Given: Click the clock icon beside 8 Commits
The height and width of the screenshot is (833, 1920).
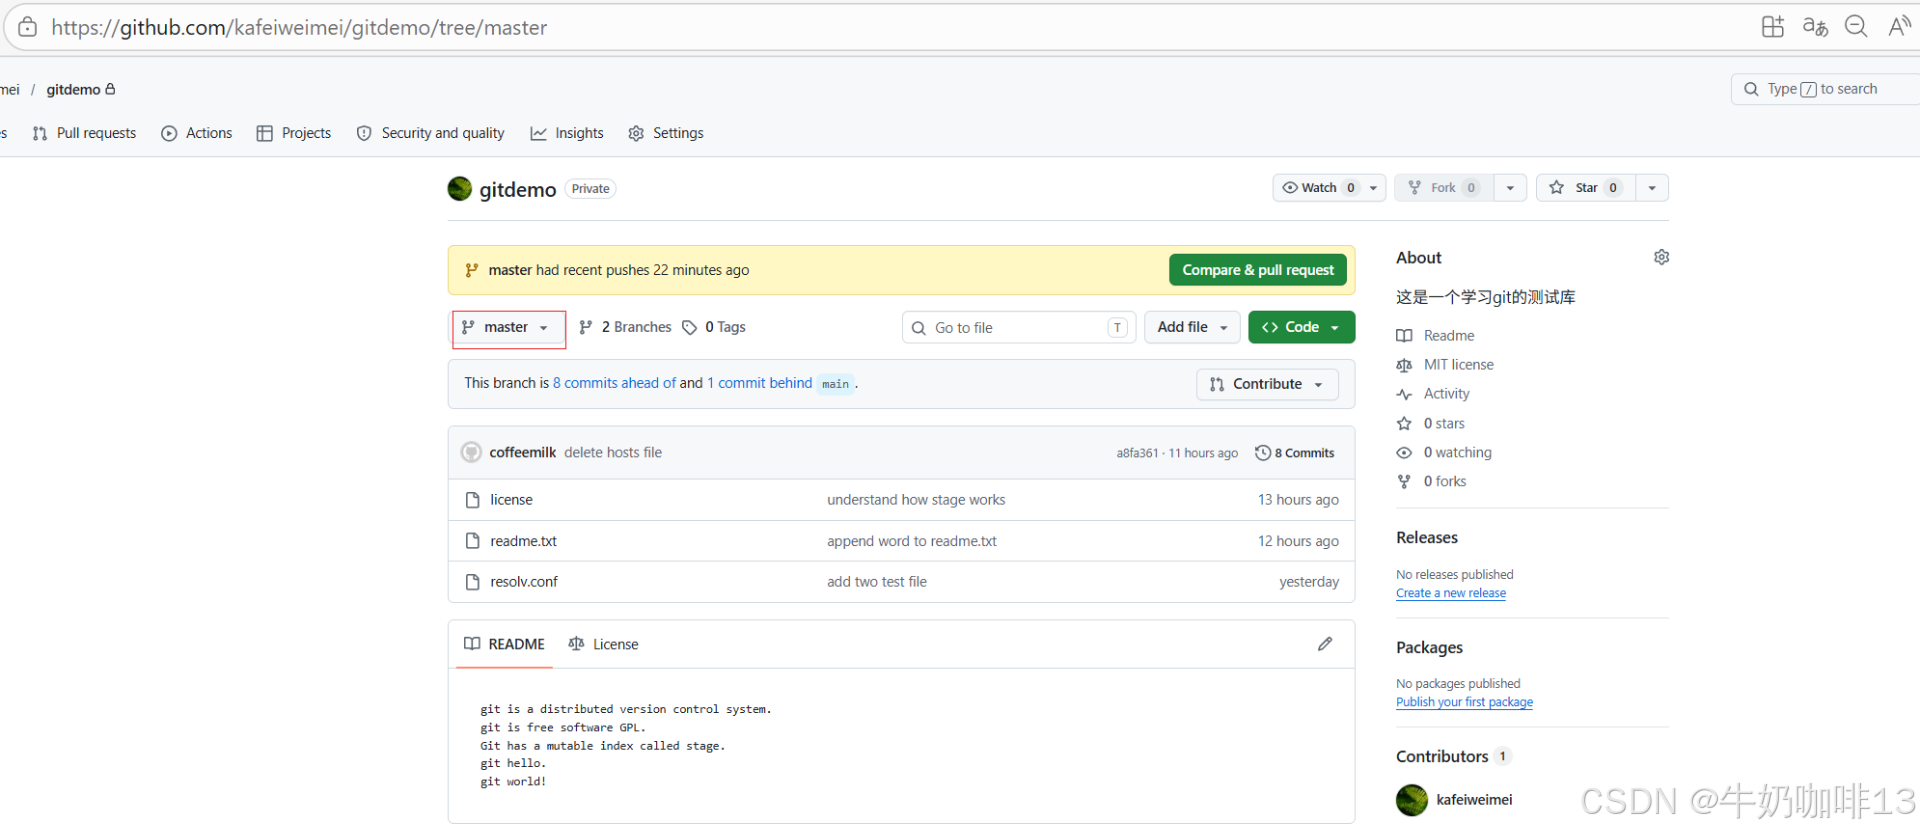Looking at the screenshot, I should [x=1263, y=453].
